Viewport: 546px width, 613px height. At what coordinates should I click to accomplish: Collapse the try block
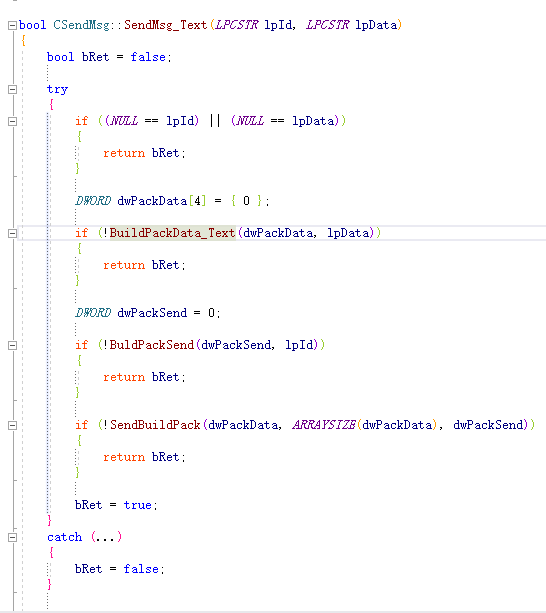[x=13, y=90]
